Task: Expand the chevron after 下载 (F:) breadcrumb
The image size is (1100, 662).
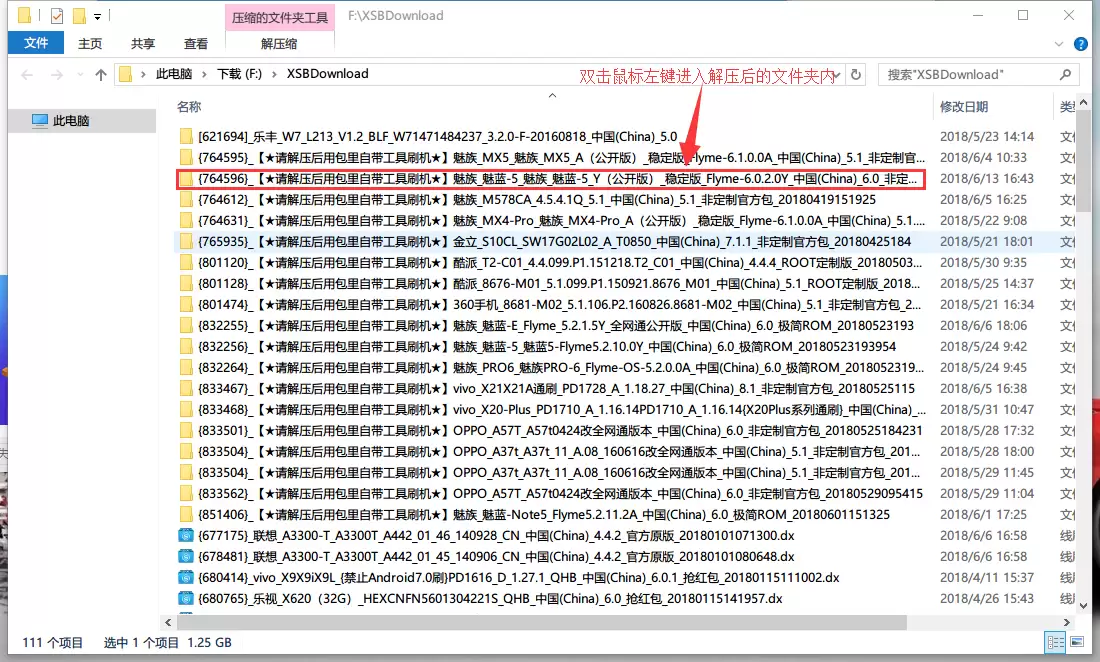Action: pos(274,74)
